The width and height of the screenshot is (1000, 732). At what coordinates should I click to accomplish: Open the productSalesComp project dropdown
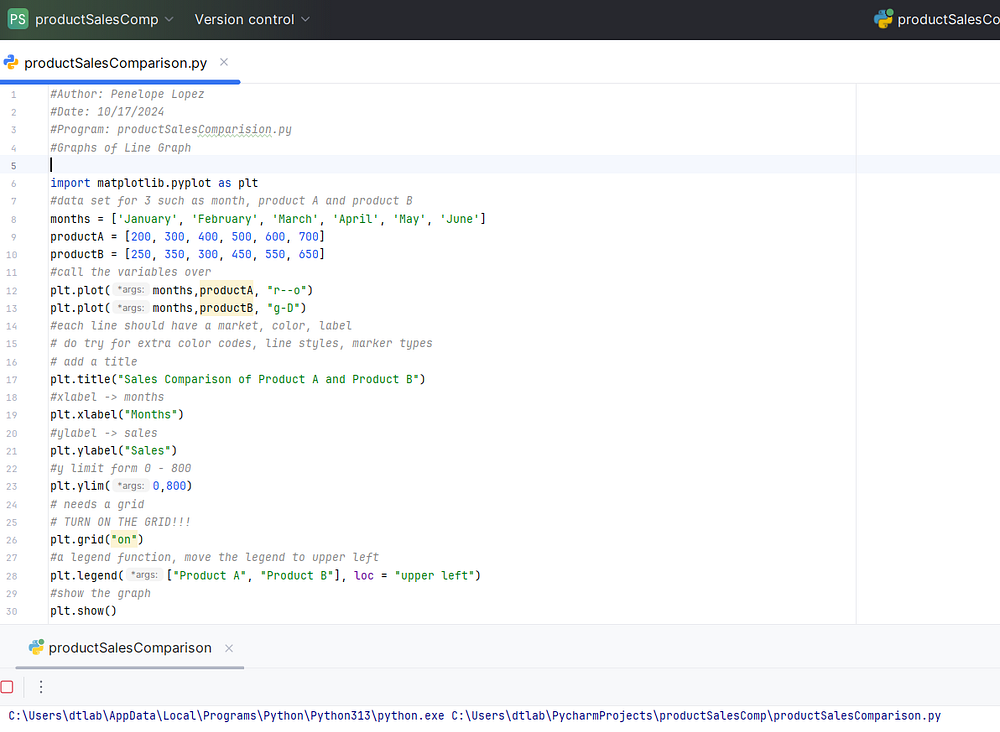(x=104, y=19)
